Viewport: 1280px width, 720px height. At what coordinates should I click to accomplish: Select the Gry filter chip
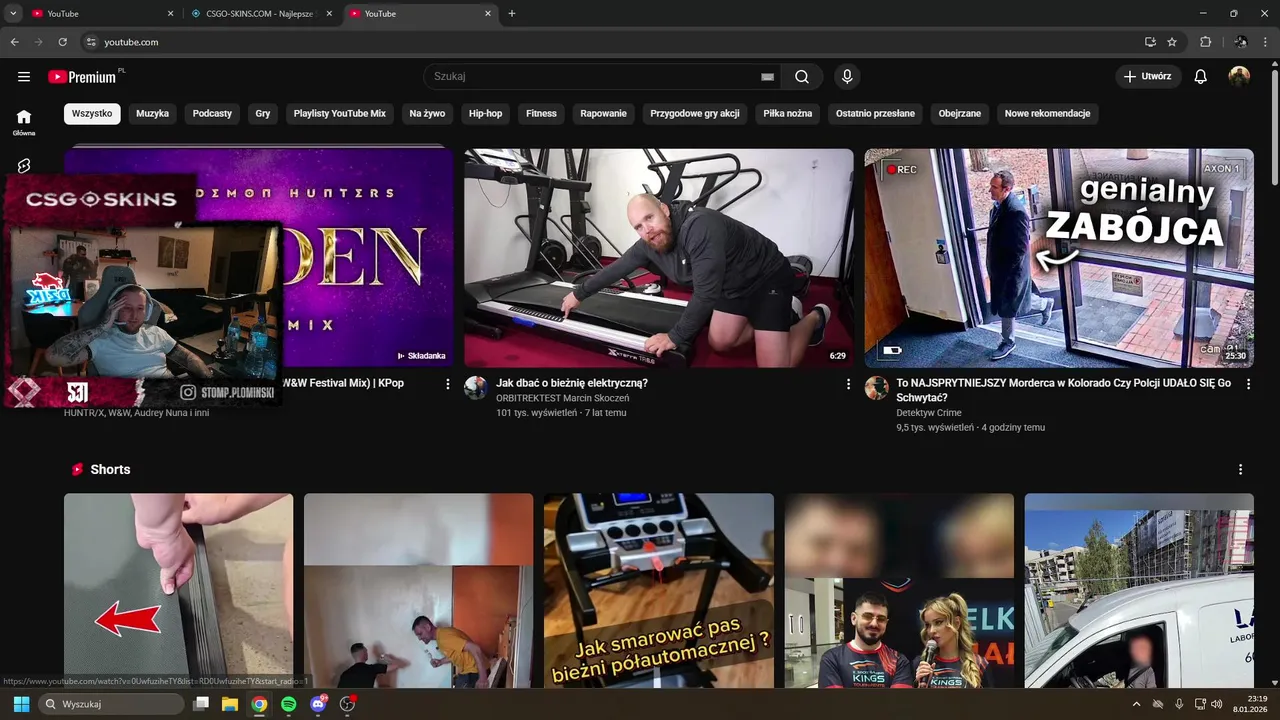click(x=263, y=114)
